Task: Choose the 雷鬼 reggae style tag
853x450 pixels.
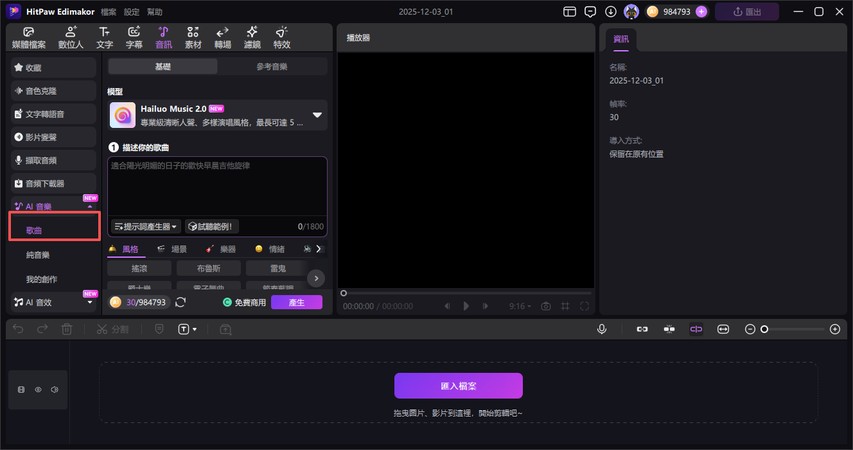Action: point(278,268)
